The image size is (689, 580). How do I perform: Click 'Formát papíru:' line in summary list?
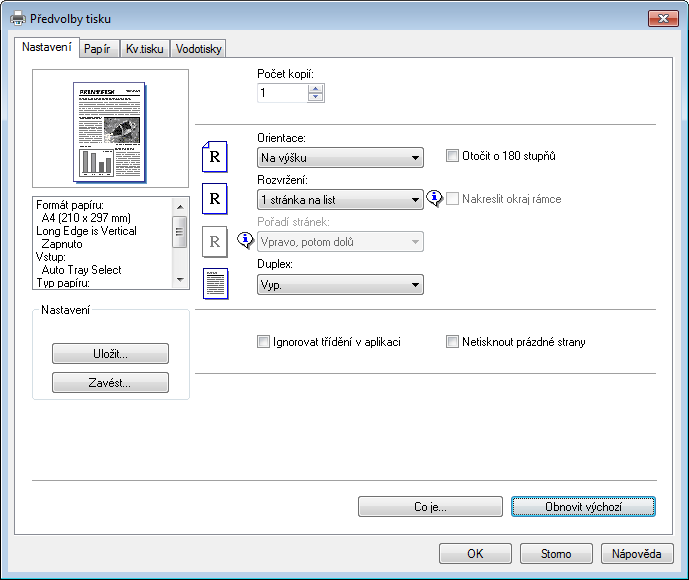70,205
